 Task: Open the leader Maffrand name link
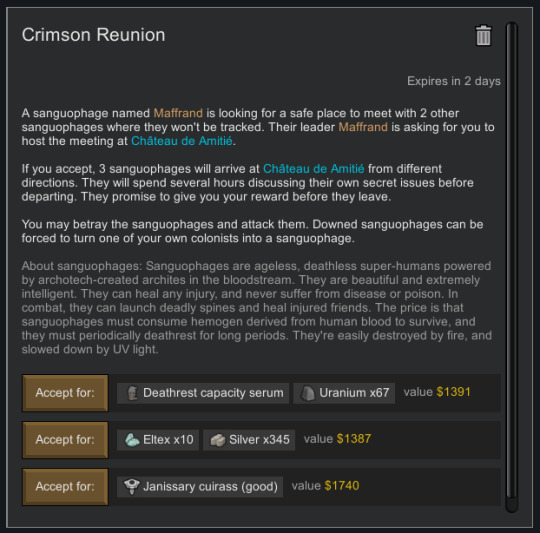(x=363, y=127)
